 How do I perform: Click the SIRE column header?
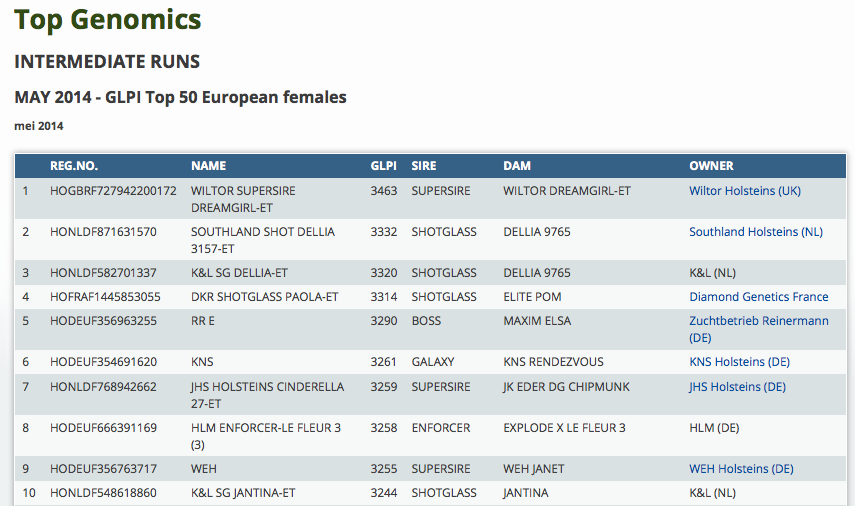[x=424, y=166]
